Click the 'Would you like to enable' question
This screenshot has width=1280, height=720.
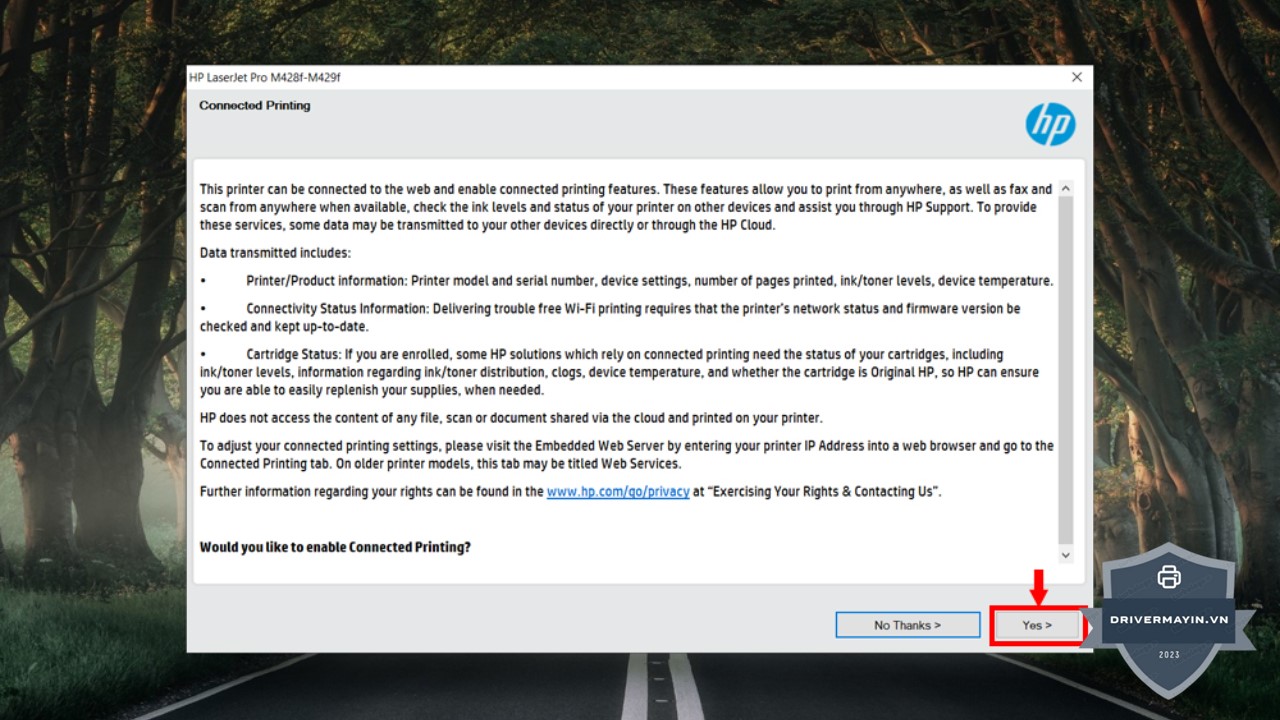coord(335,547)
